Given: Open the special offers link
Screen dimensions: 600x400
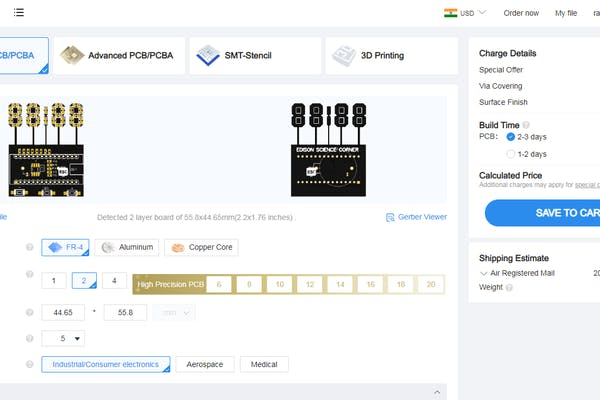Looking at the screenshot, I should point(587,184).
